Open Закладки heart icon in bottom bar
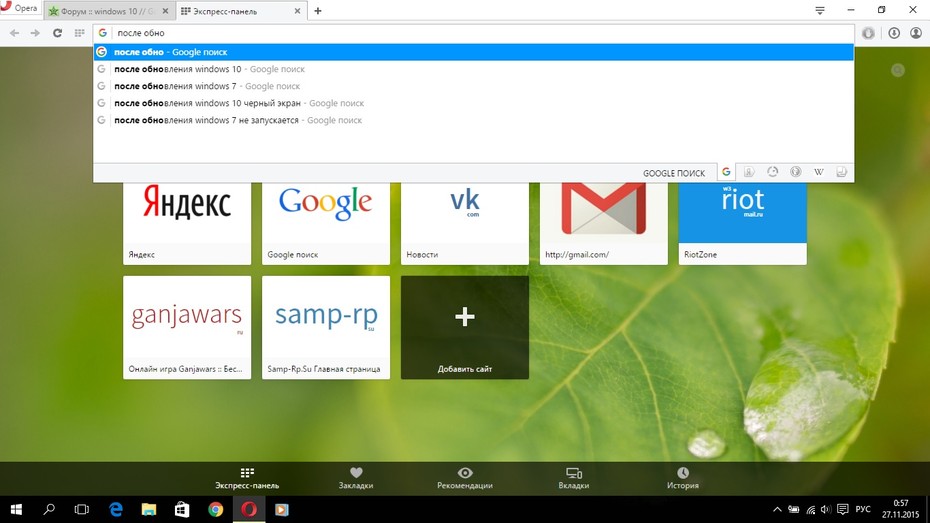 click(356, 478)
